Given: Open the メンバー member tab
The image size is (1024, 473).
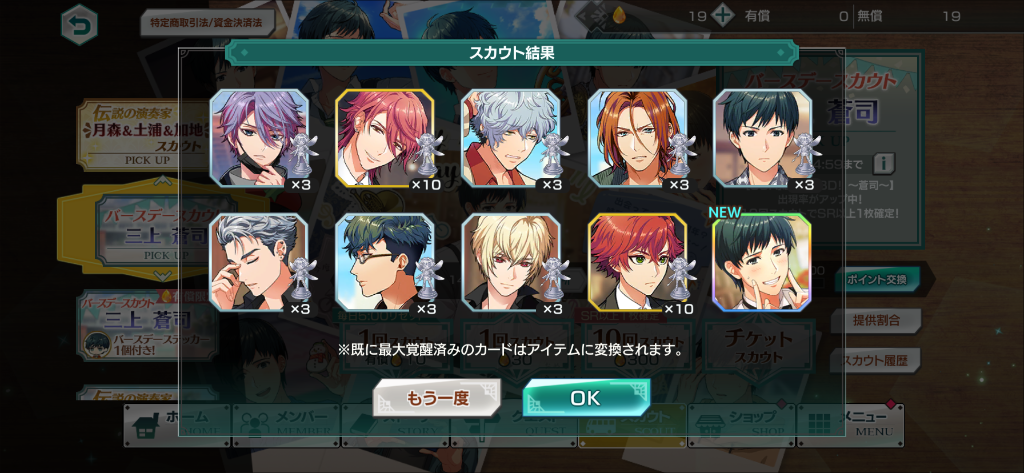Looking at the screenshot, I should [x=287, y=425].
